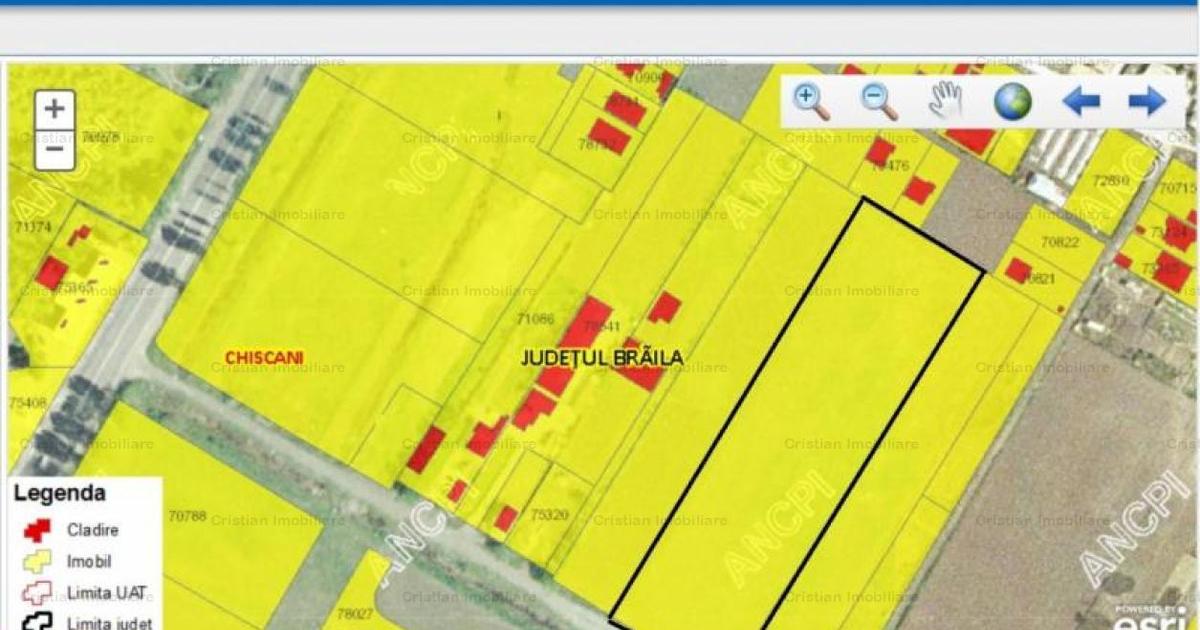The image size is (1200, 630).
Task: Click the Limita judet legend symbol
Action: 37,622
